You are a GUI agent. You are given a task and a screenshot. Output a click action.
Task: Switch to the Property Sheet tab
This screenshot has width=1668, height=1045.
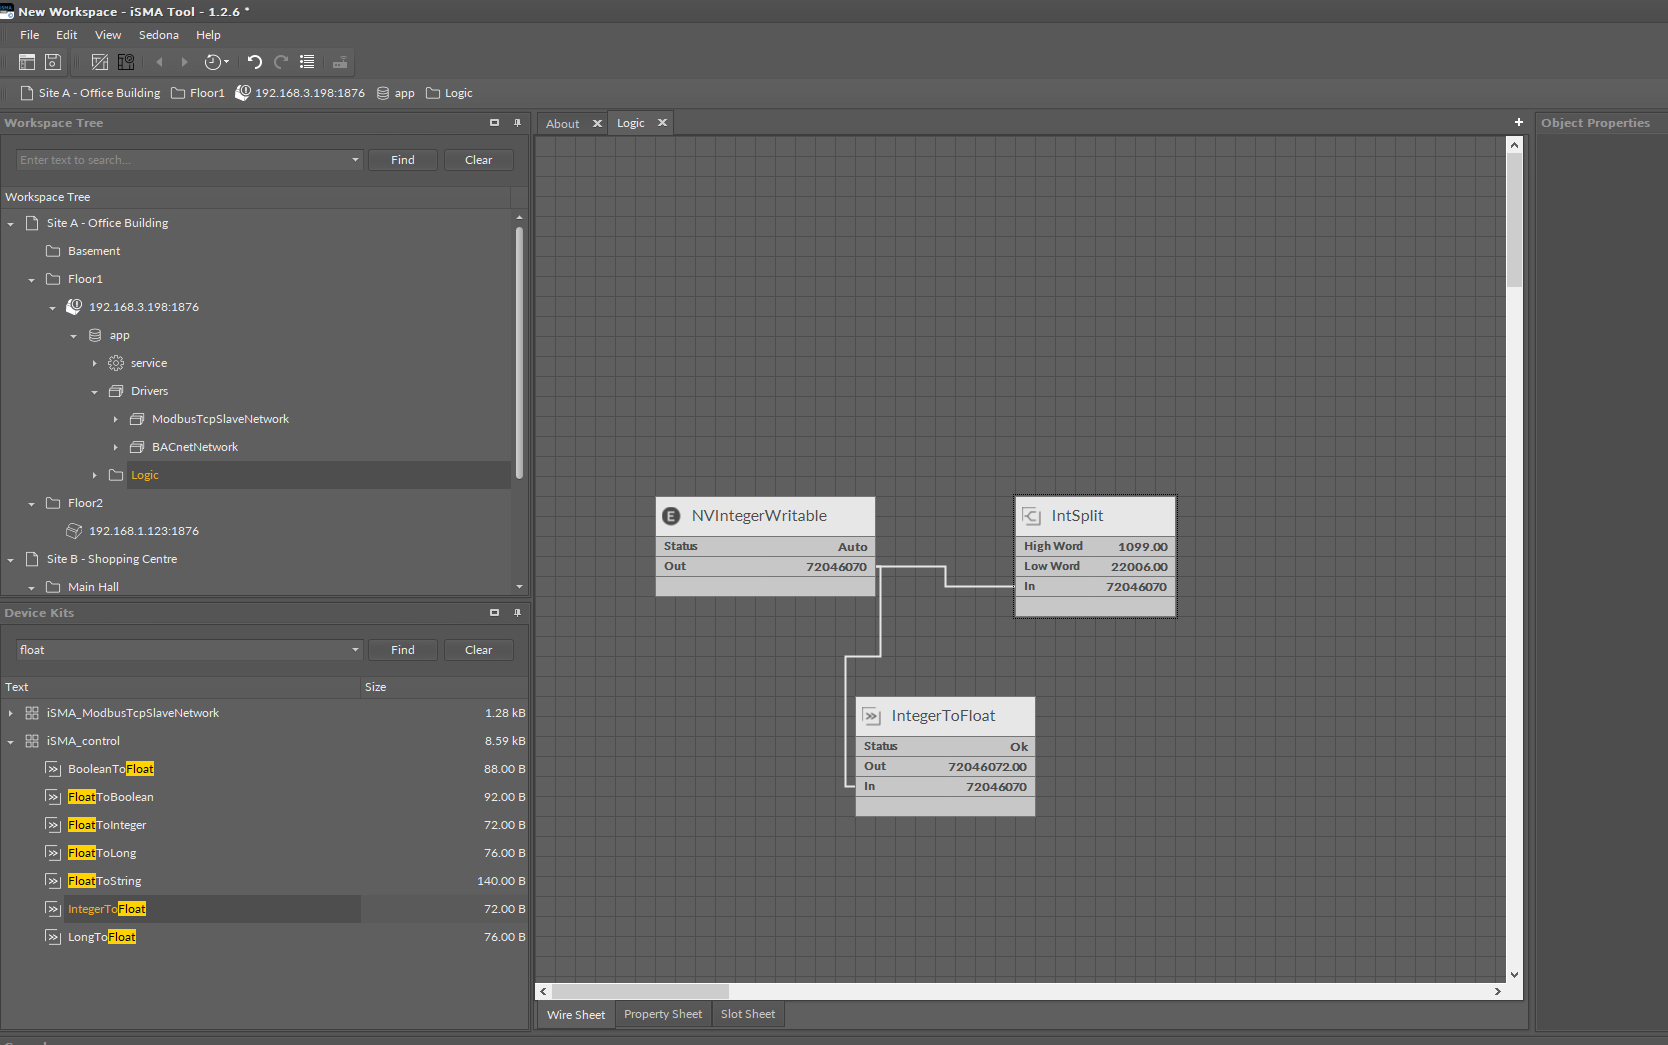point(662,1014)
